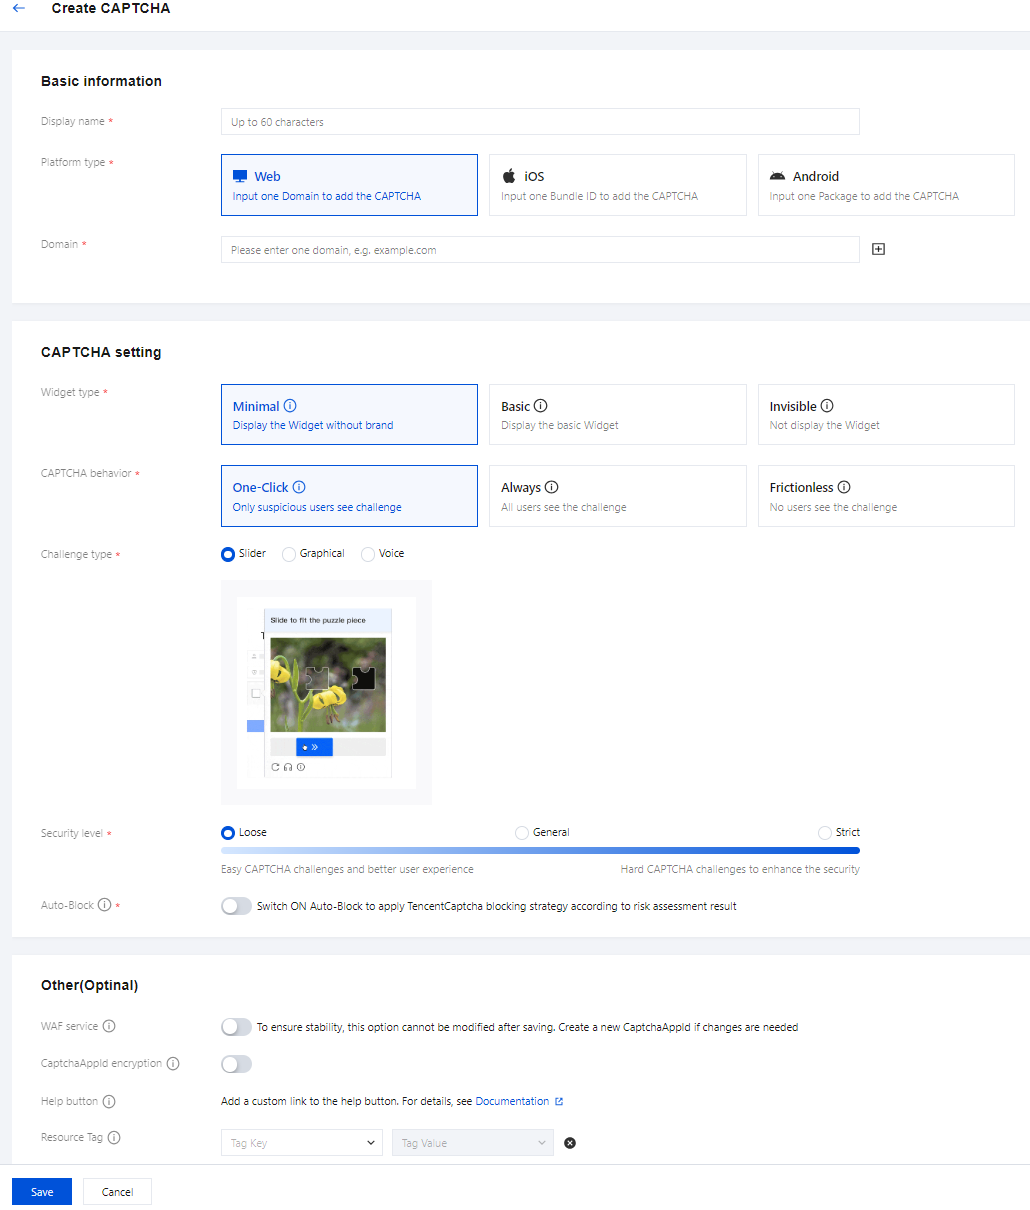
Task: Click the slider CAPTCHA preview image
Action: (x=327, y=693)
